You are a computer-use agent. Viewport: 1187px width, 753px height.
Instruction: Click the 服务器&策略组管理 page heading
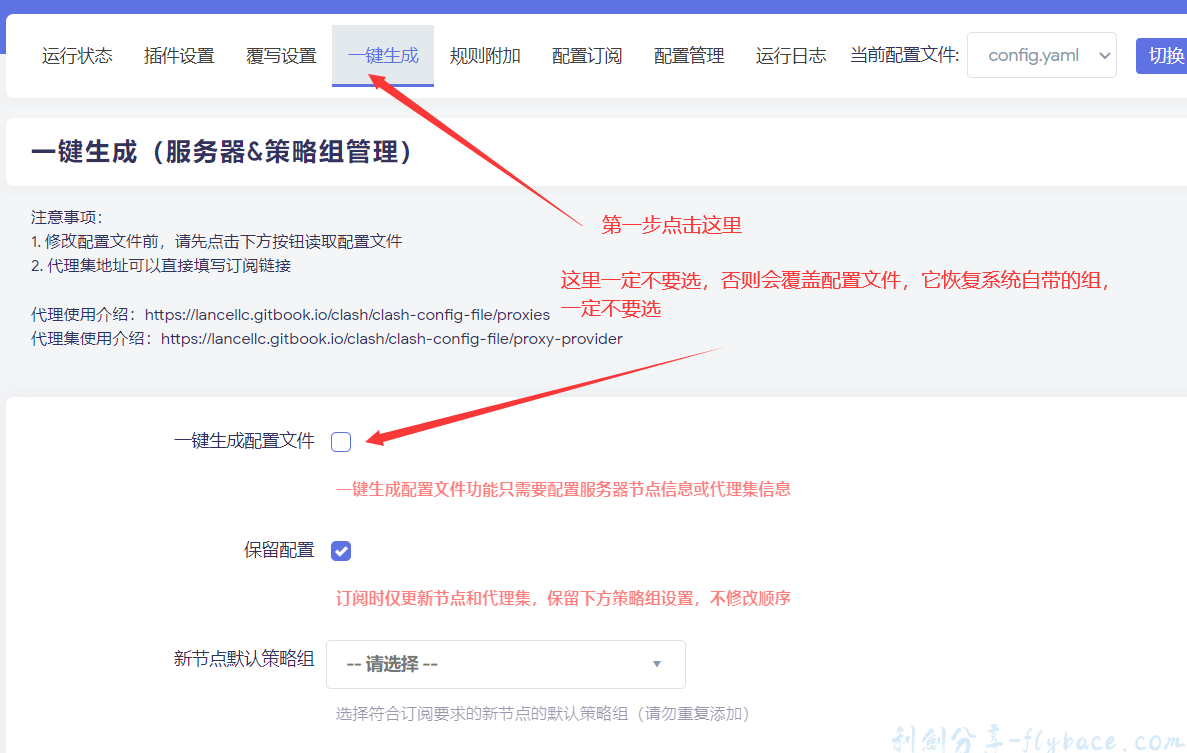click(x=221, y=152)
